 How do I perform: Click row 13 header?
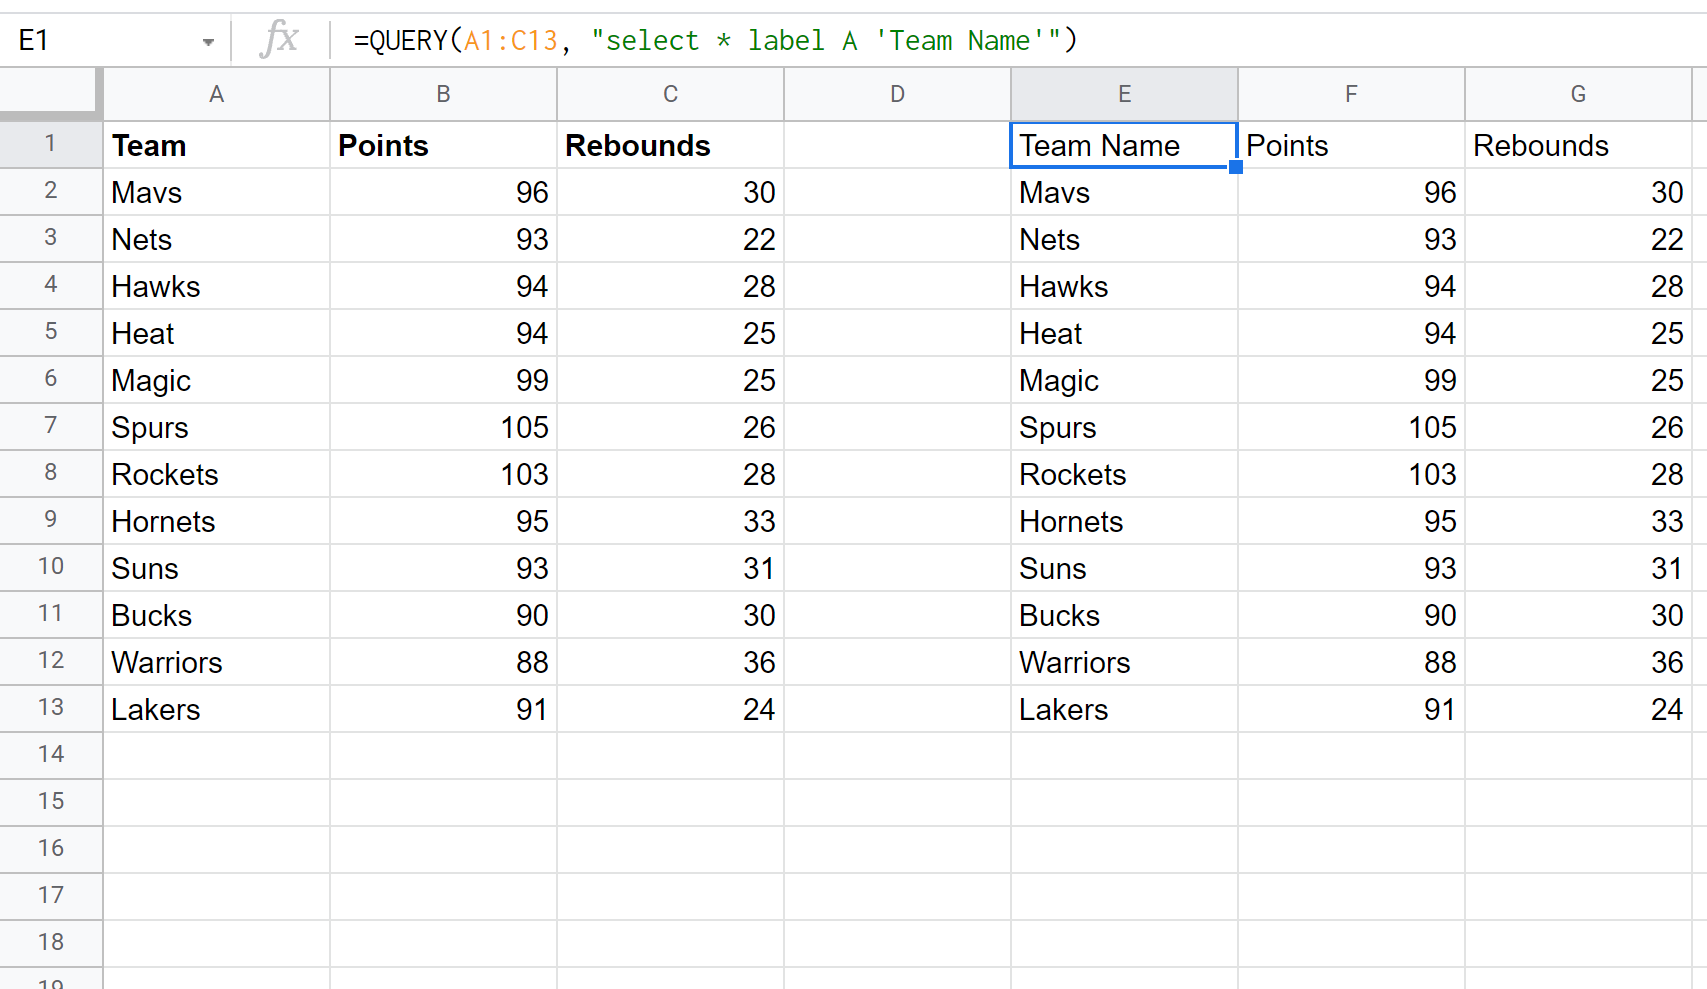click(51, 708)
